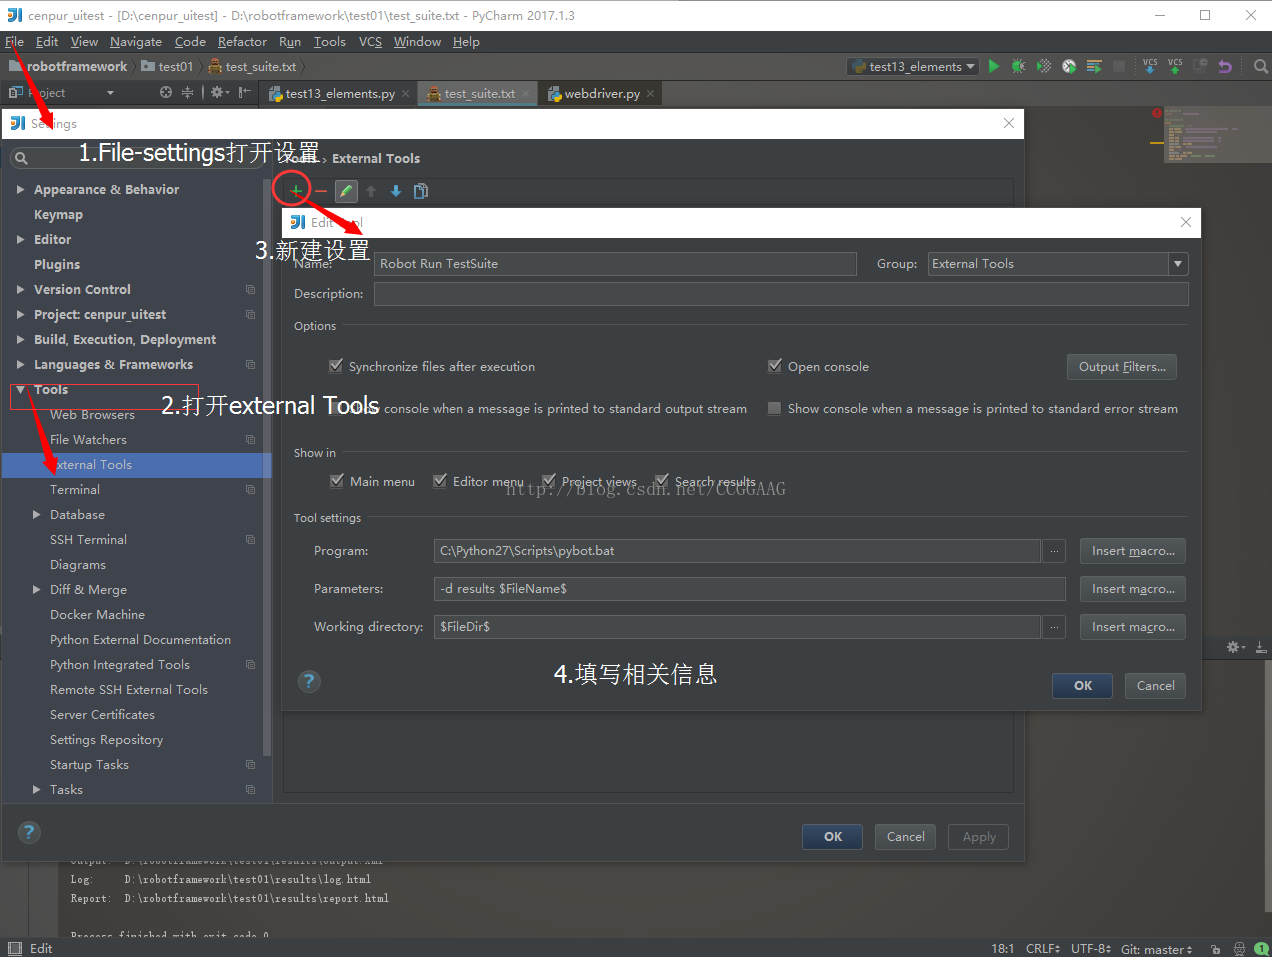Expand the Database node under Tools

pyautogui.click(x=37, y=514)
